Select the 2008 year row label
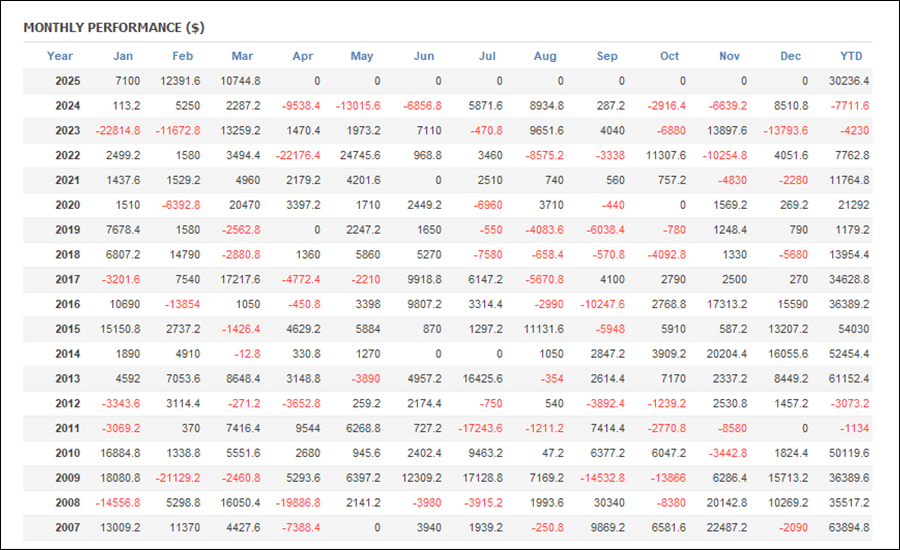Viewport: 900px width, 550px height. click(68, 503)
